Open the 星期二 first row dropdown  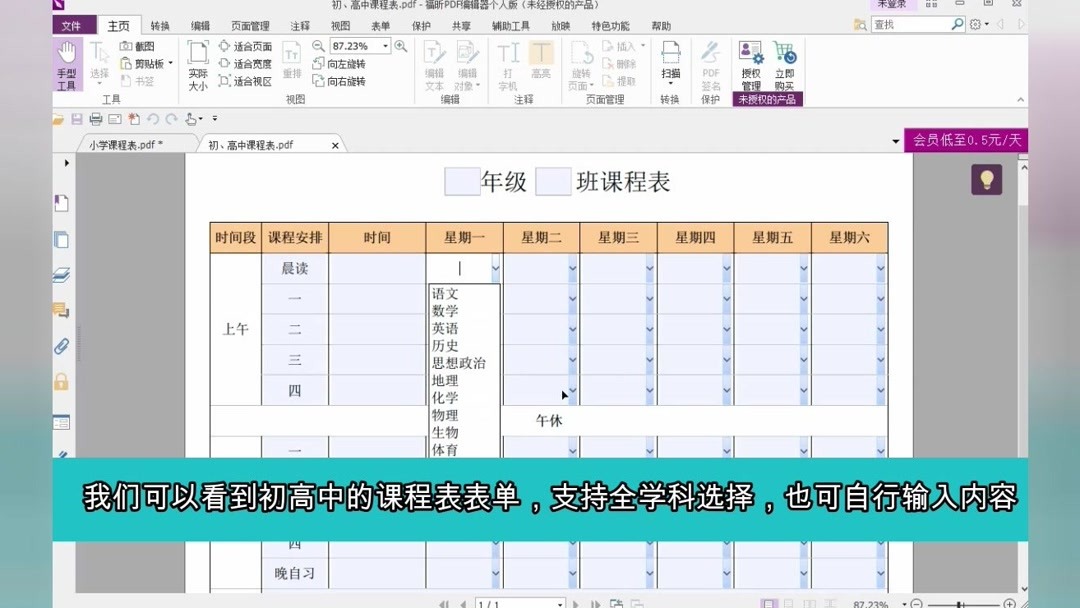572,268
